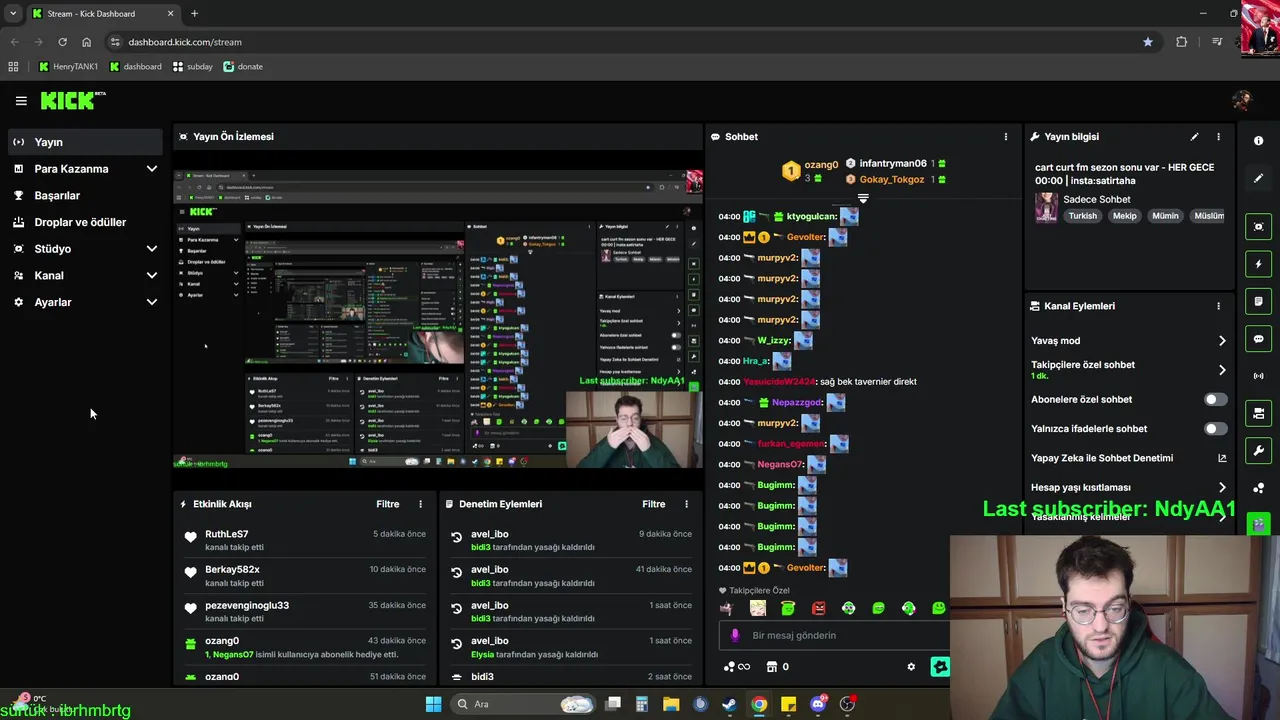
Task: Open browser extensions puzzle icon
Action: (1182, 42)
